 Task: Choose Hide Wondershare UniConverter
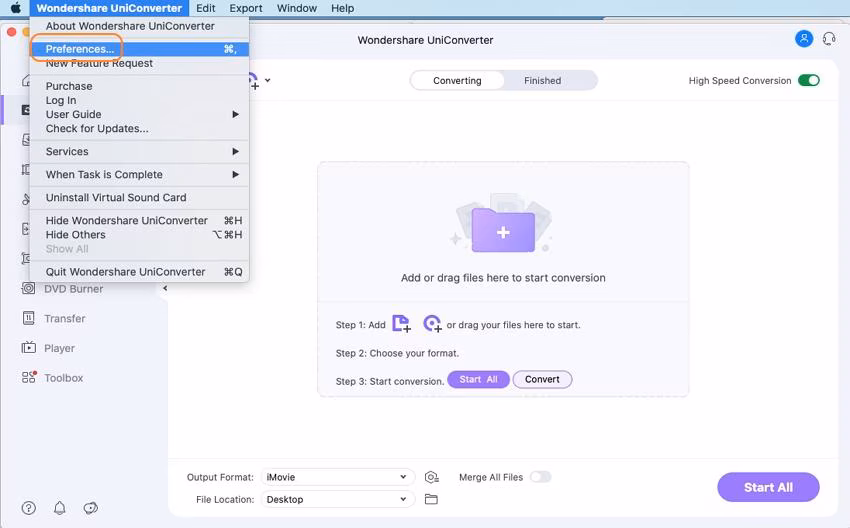pyautogui.click(x=139, y=221)
